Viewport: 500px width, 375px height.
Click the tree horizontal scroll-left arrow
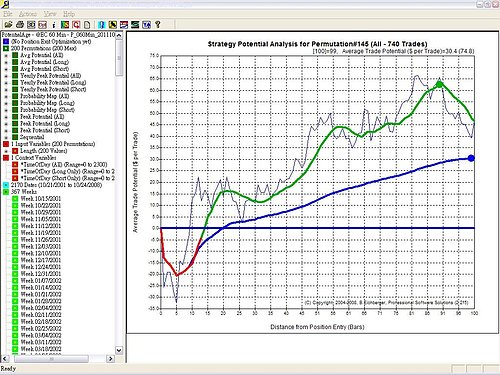4,359
